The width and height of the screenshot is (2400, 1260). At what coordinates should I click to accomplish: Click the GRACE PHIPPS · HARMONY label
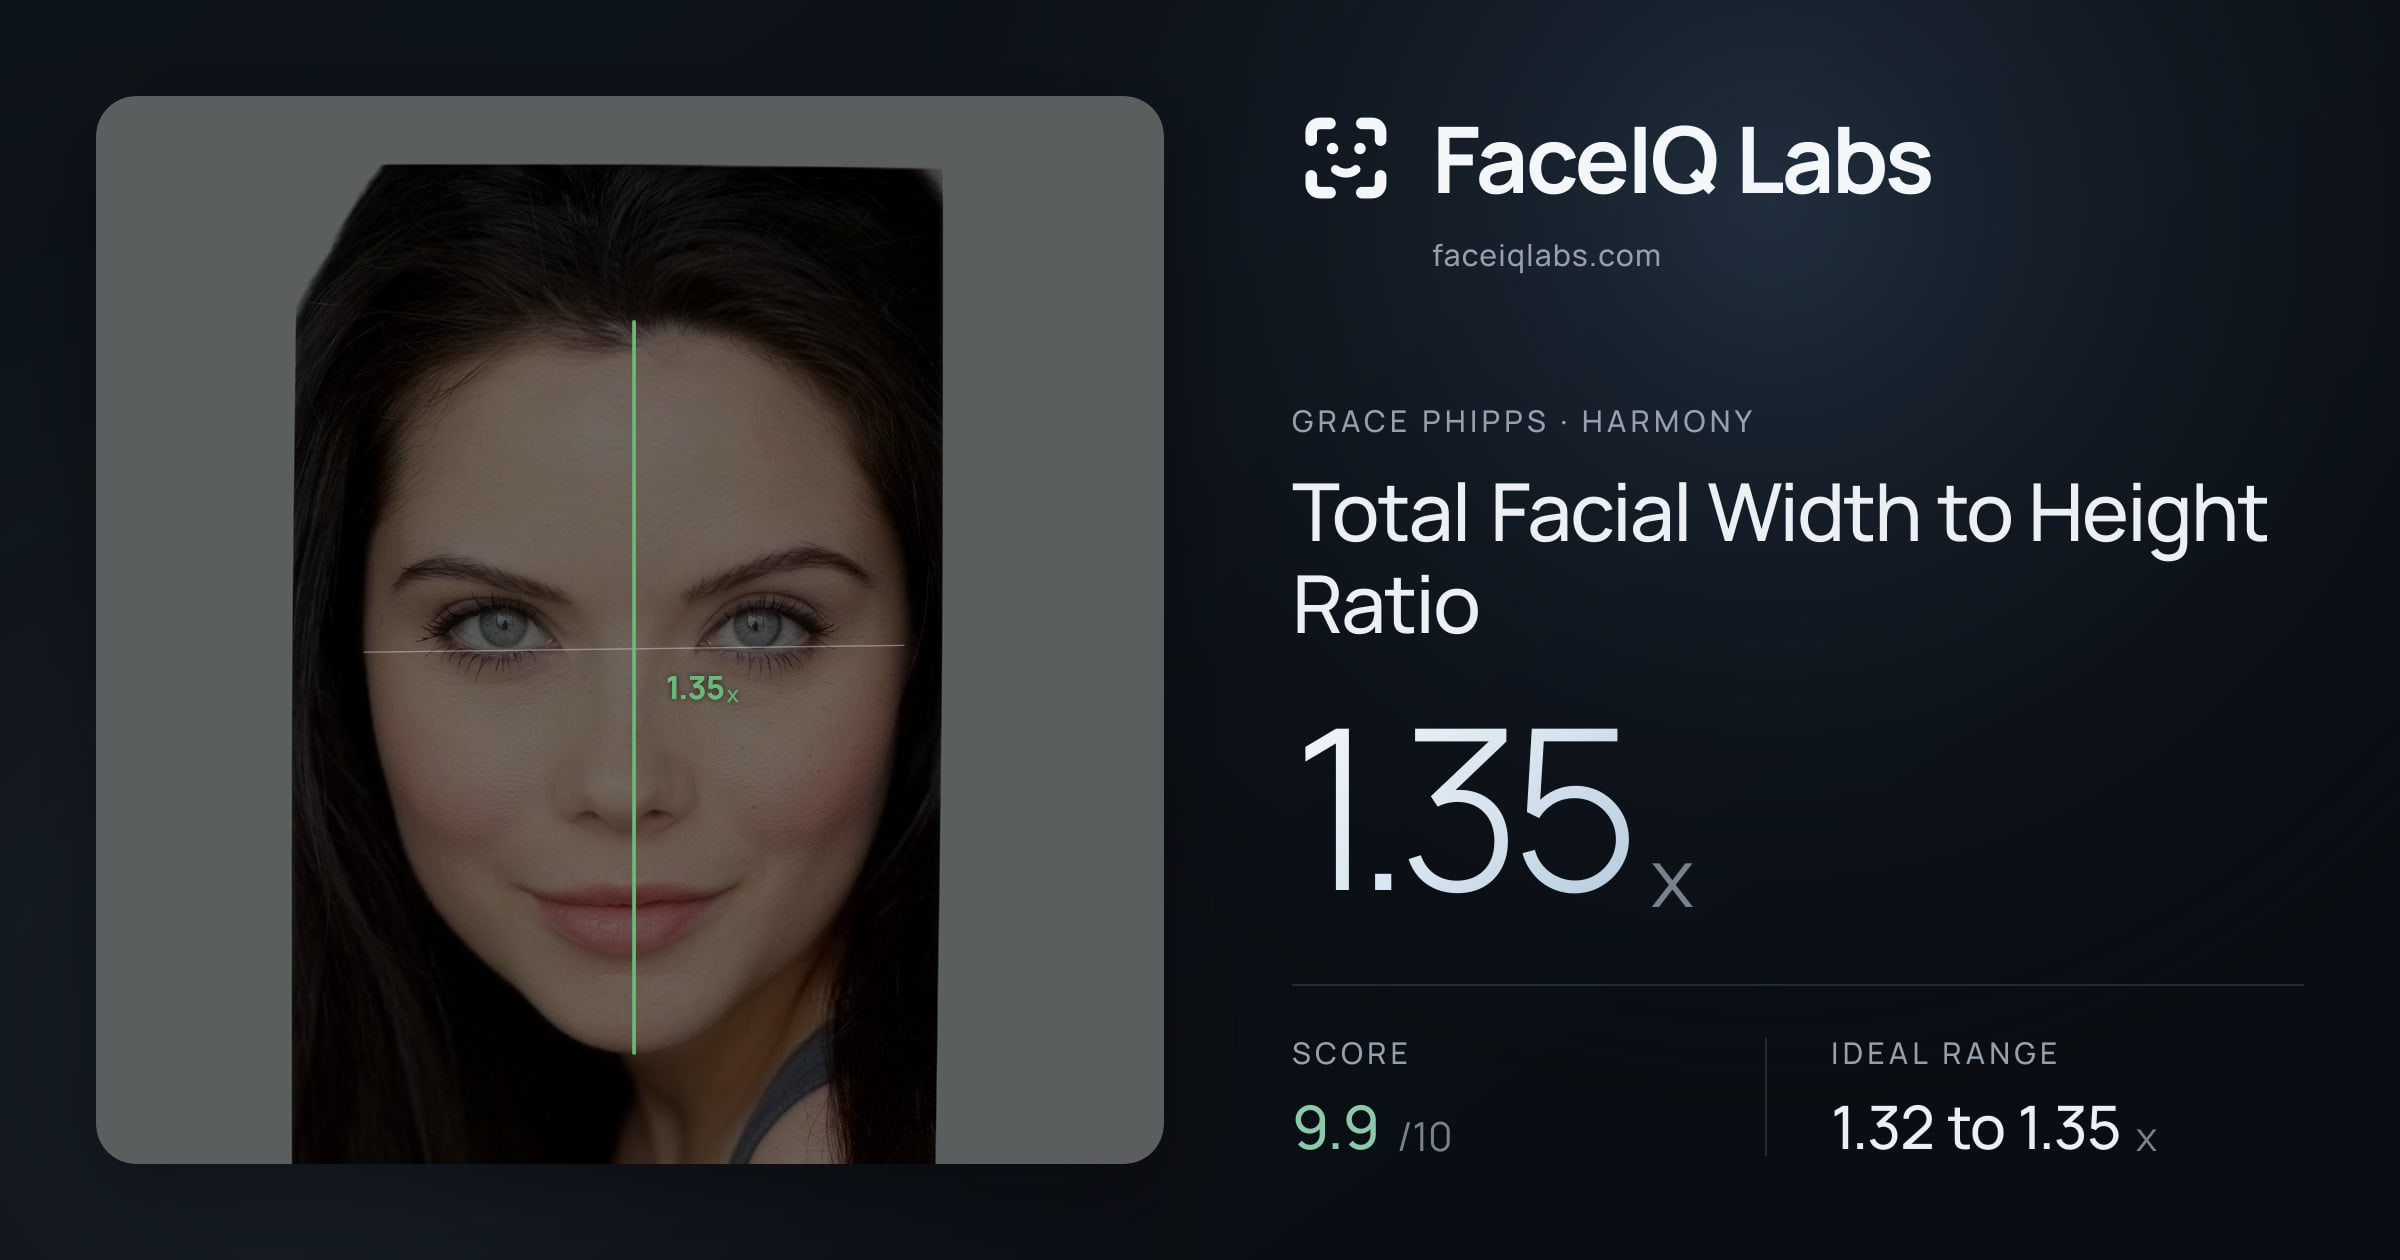pyautogui.click(x=1522, y=421)
